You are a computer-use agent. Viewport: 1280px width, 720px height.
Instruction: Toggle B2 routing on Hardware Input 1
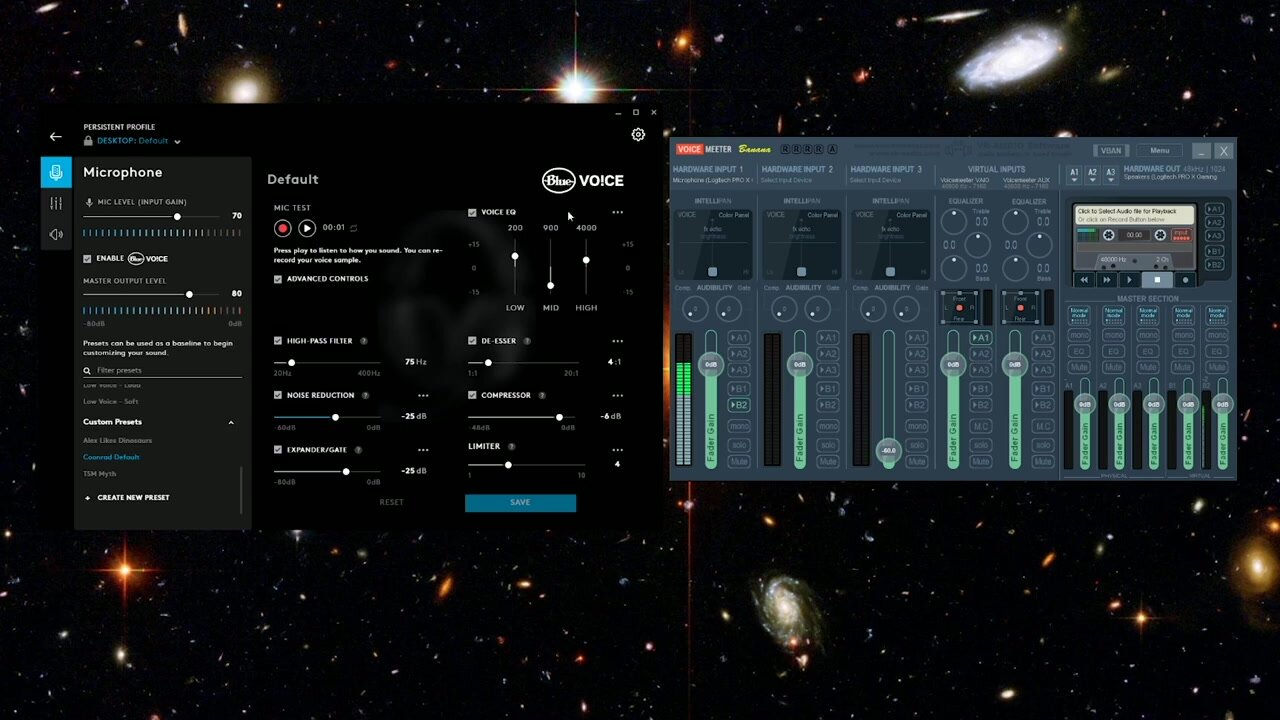pos(740,405)
